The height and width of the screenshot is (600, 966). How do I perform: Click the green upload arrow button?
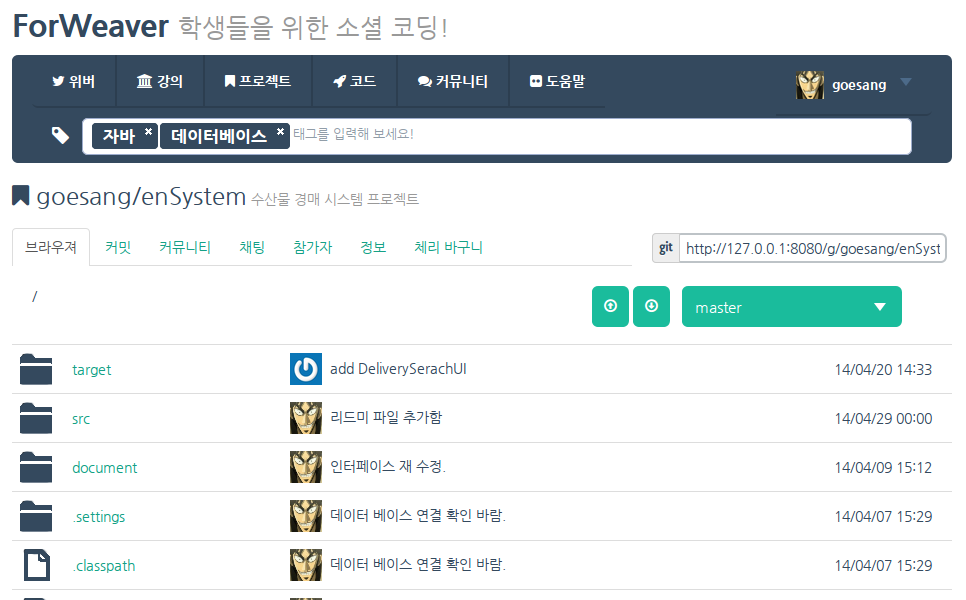point(611,306)
